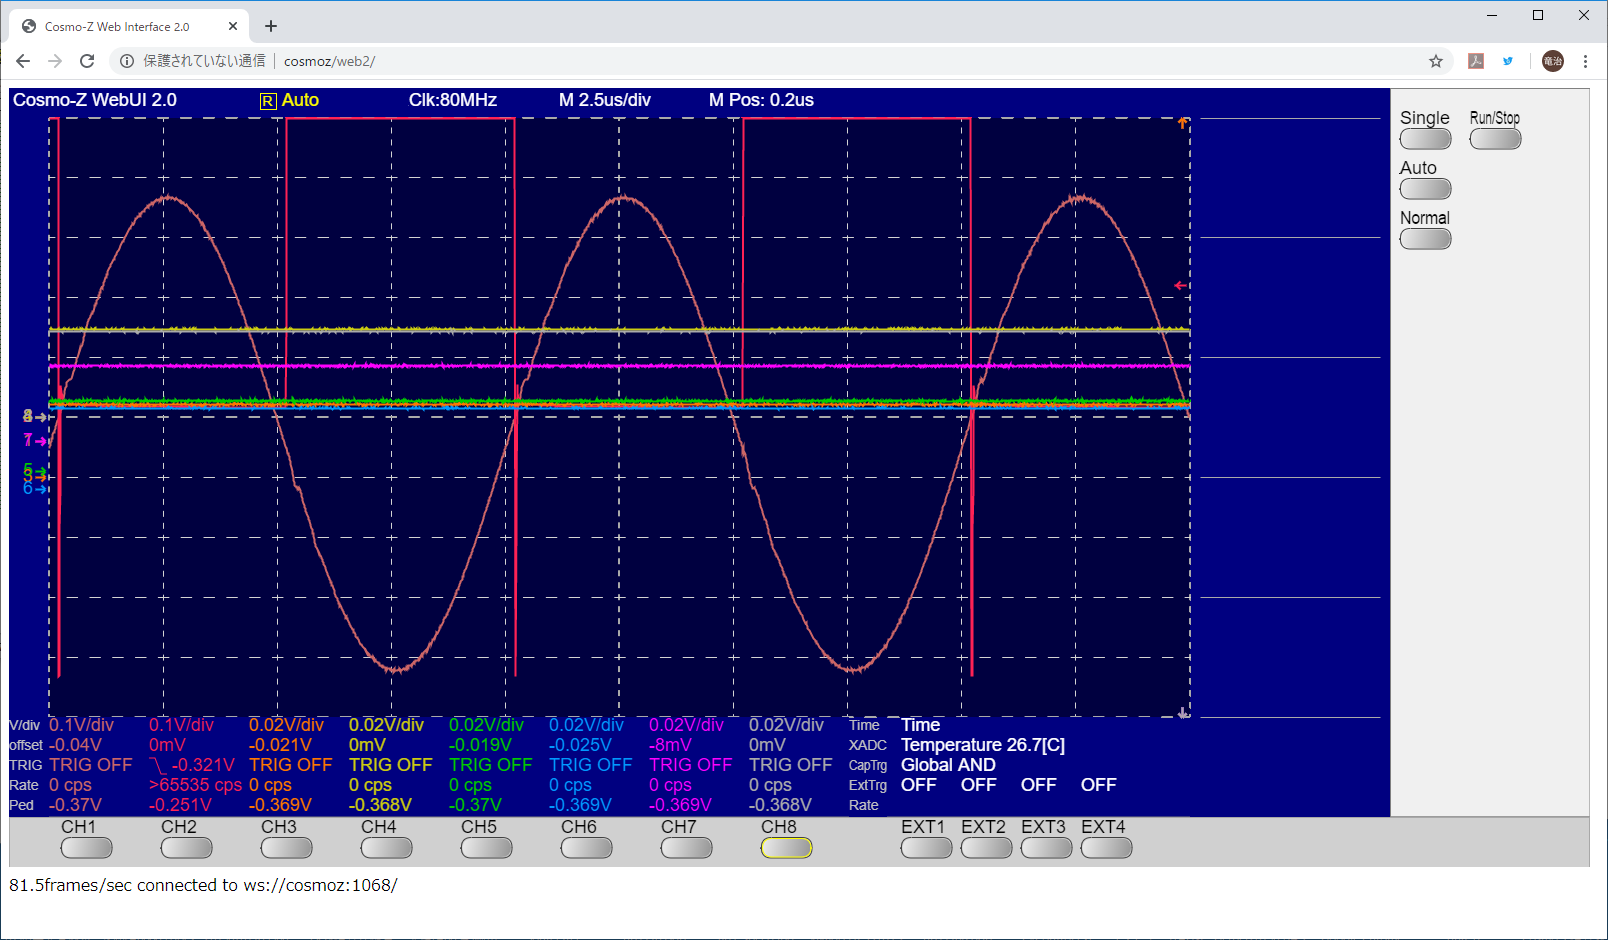Click the Global AND capture trigger setting
The height and width of the screenshot is (940, 1608).
tap(948, 765)
